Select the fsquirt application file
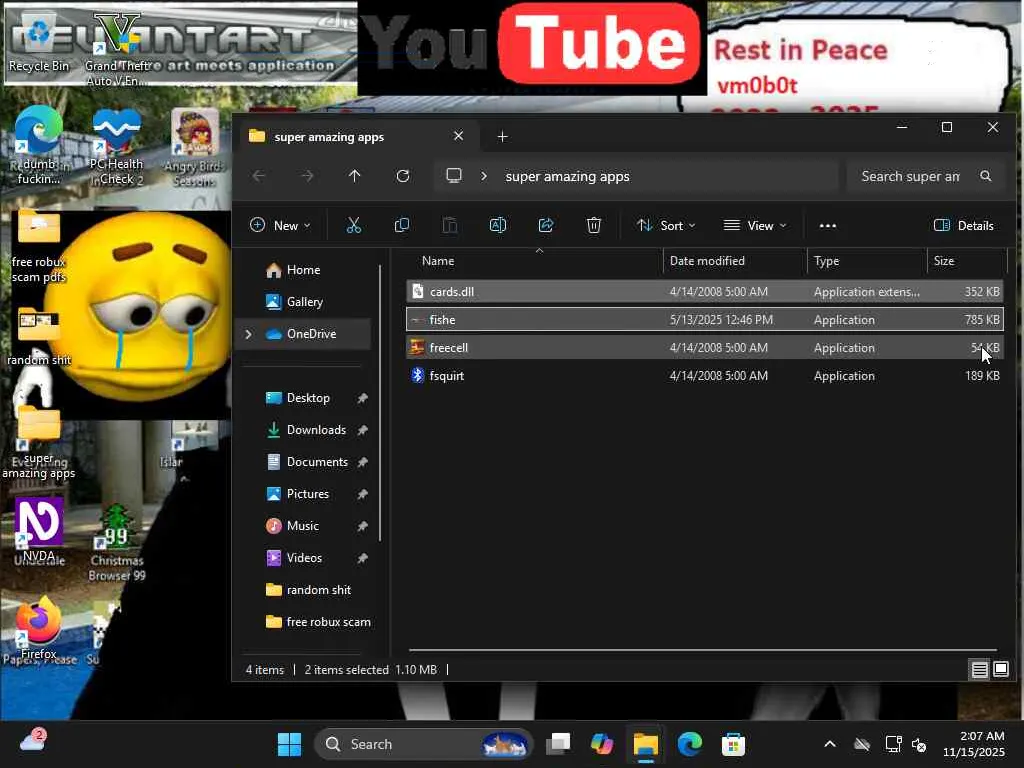The width and height of the screenshot is (1024, 768). (705, 376)
